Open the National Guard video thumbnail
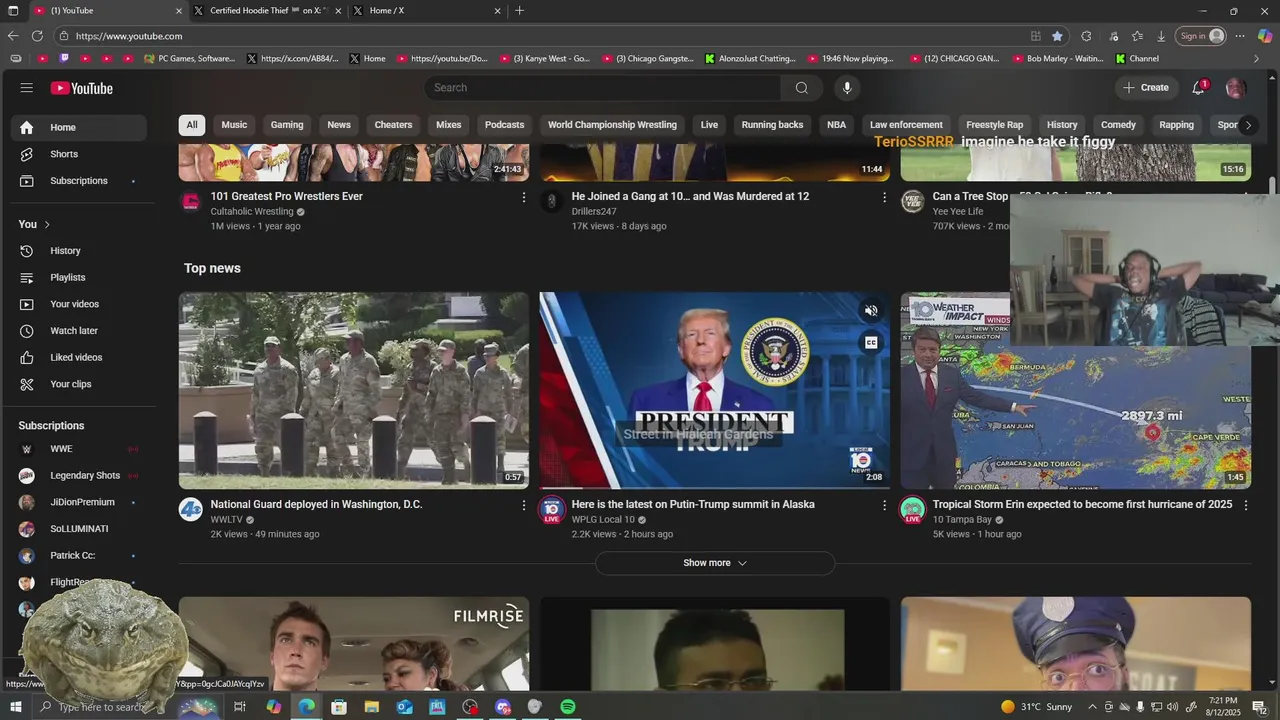 354,390
